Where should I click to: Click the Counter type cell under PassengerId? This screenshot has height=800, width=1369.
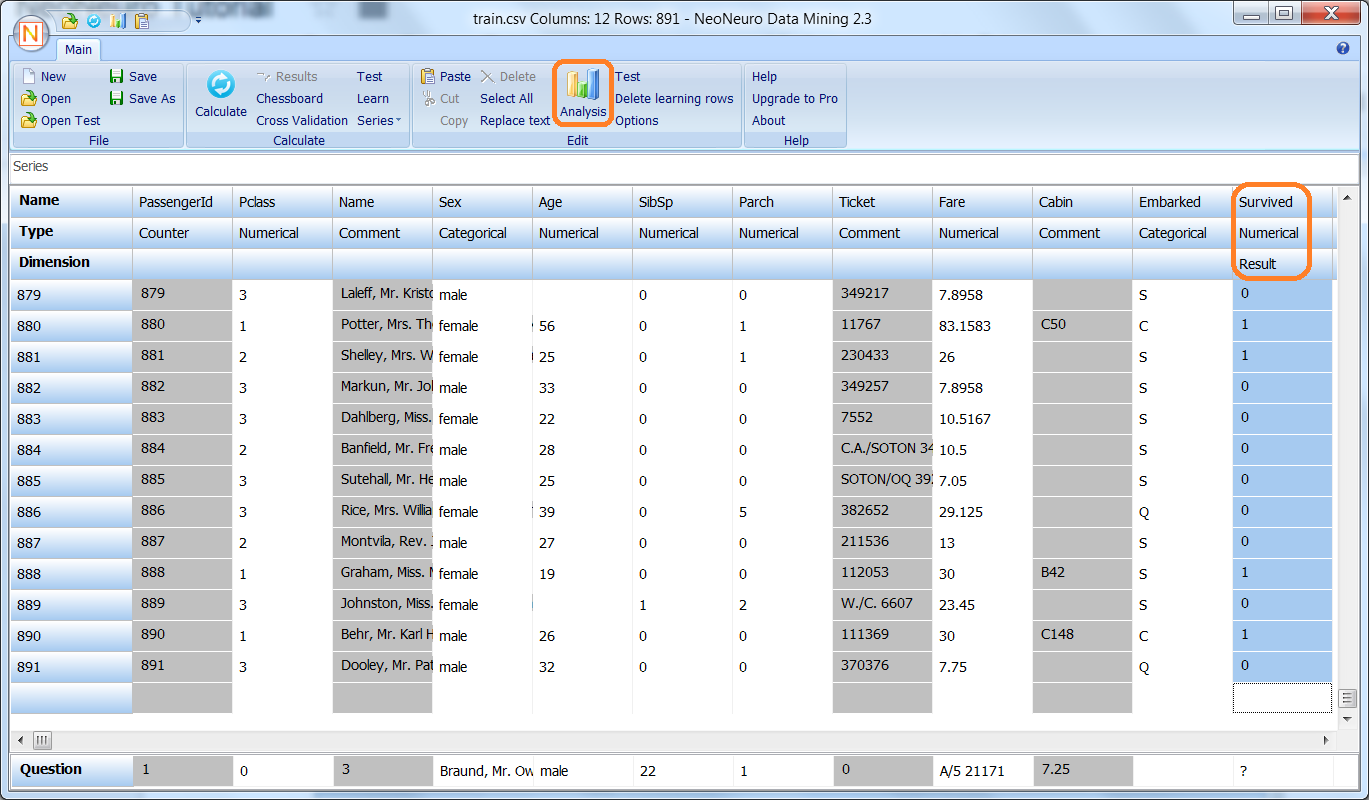click(x=182, y=233)
